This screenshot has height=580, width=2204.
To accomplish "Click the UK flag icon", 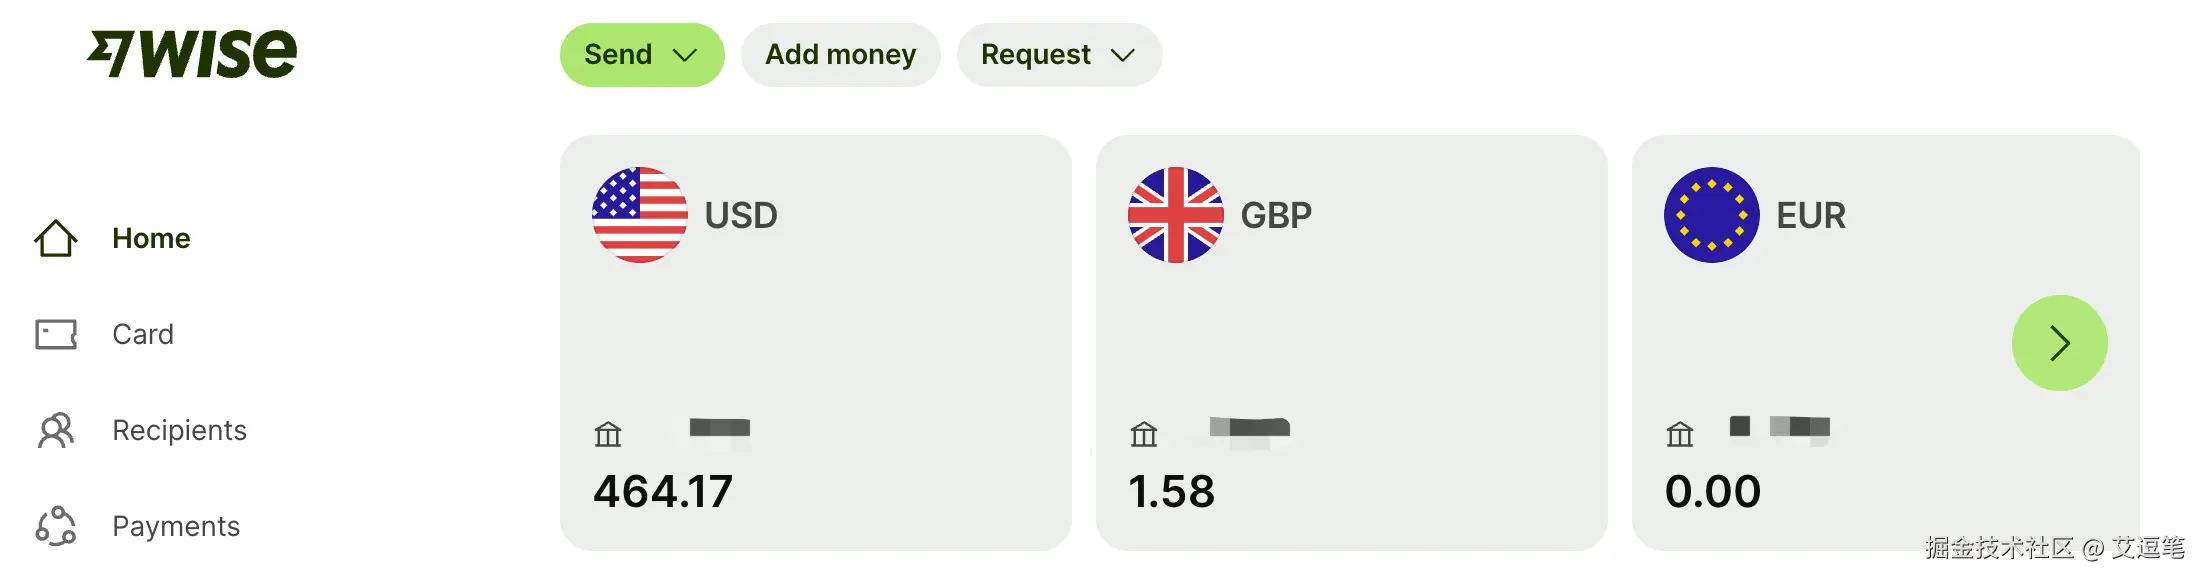I will tap(1176, 215).
